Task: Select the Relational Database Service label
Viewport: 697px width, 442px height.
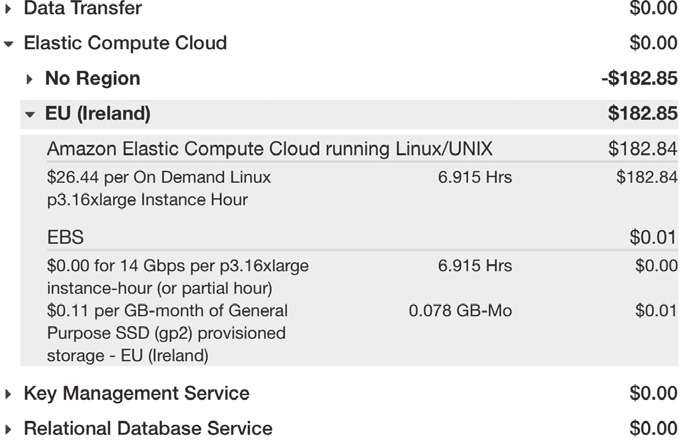Action: tap(147, 428)
